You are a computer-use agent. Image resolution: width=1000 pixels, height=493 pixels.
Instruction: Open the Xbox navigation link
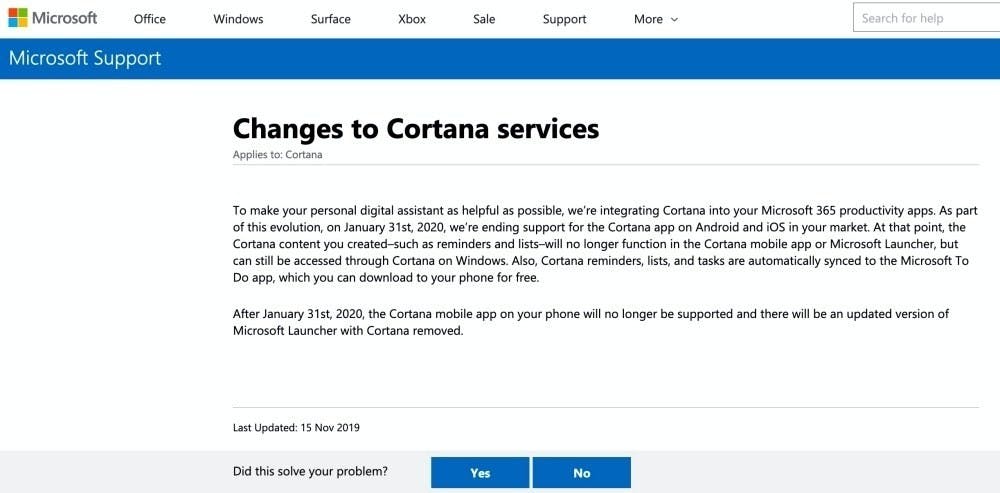point(411,19)
